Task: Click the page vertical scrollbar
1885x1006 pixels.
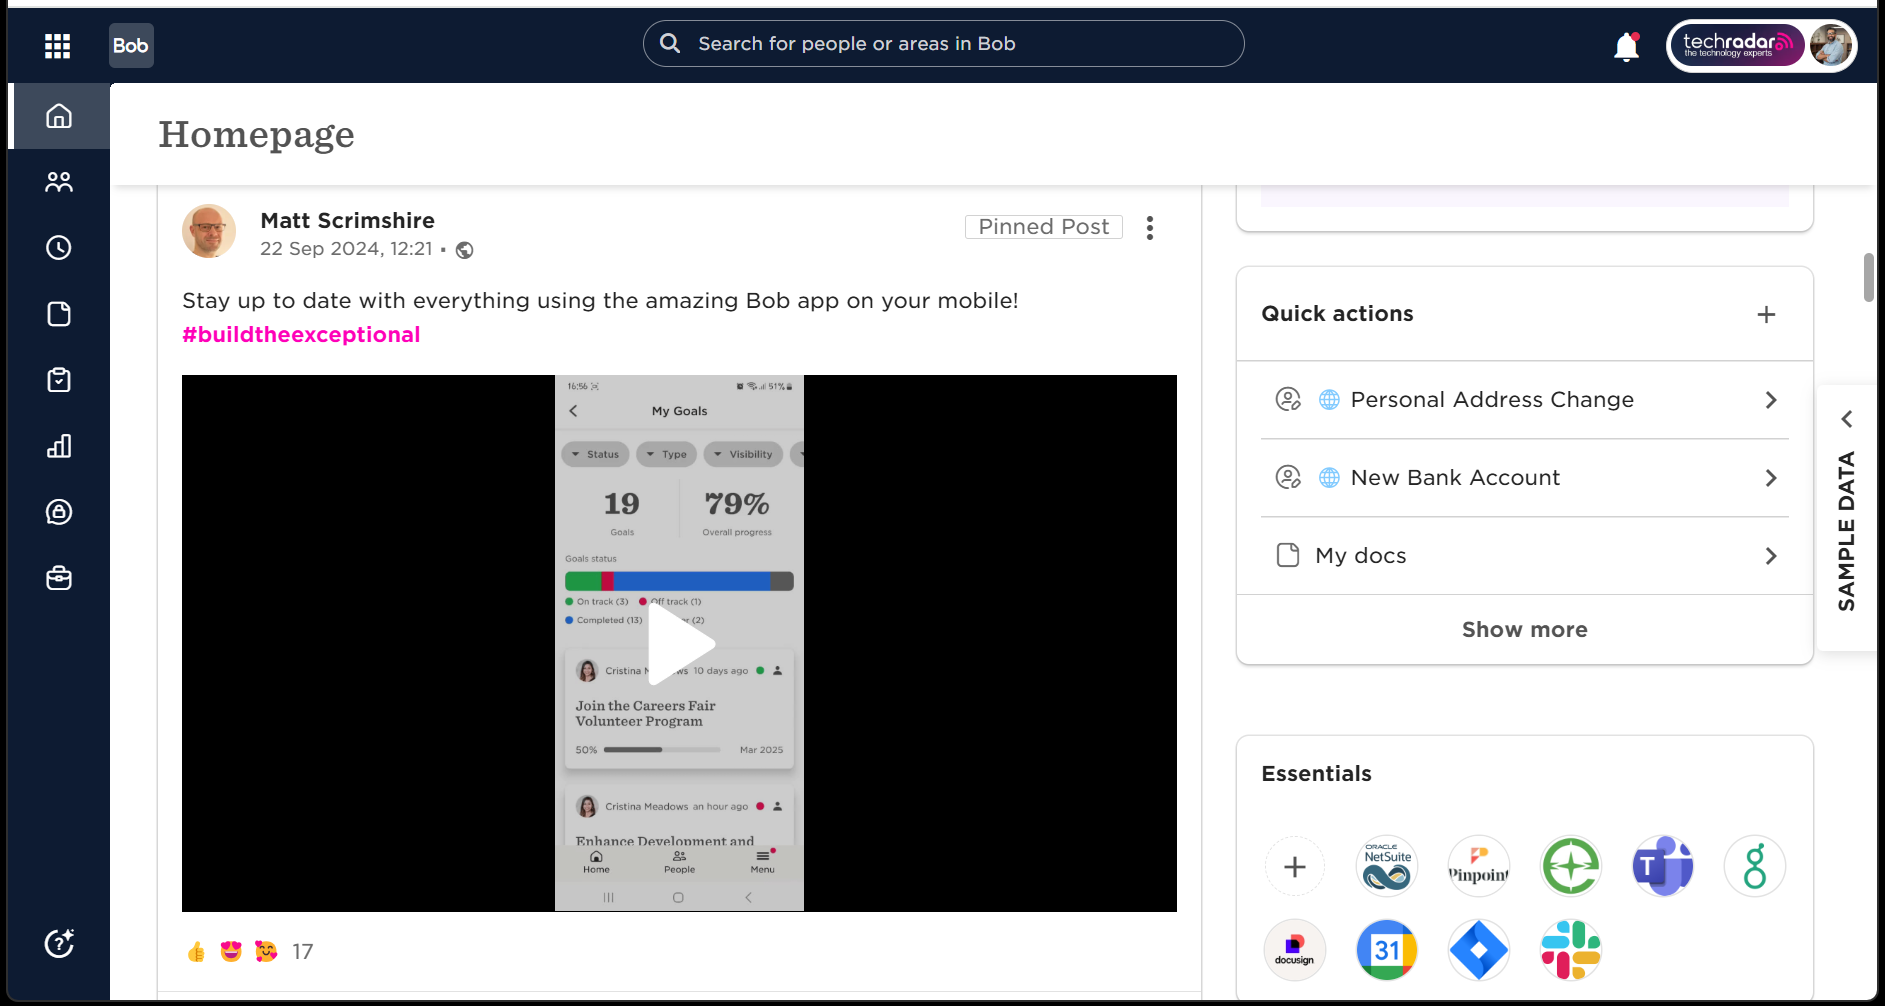Action: [x=1868, y=277]
